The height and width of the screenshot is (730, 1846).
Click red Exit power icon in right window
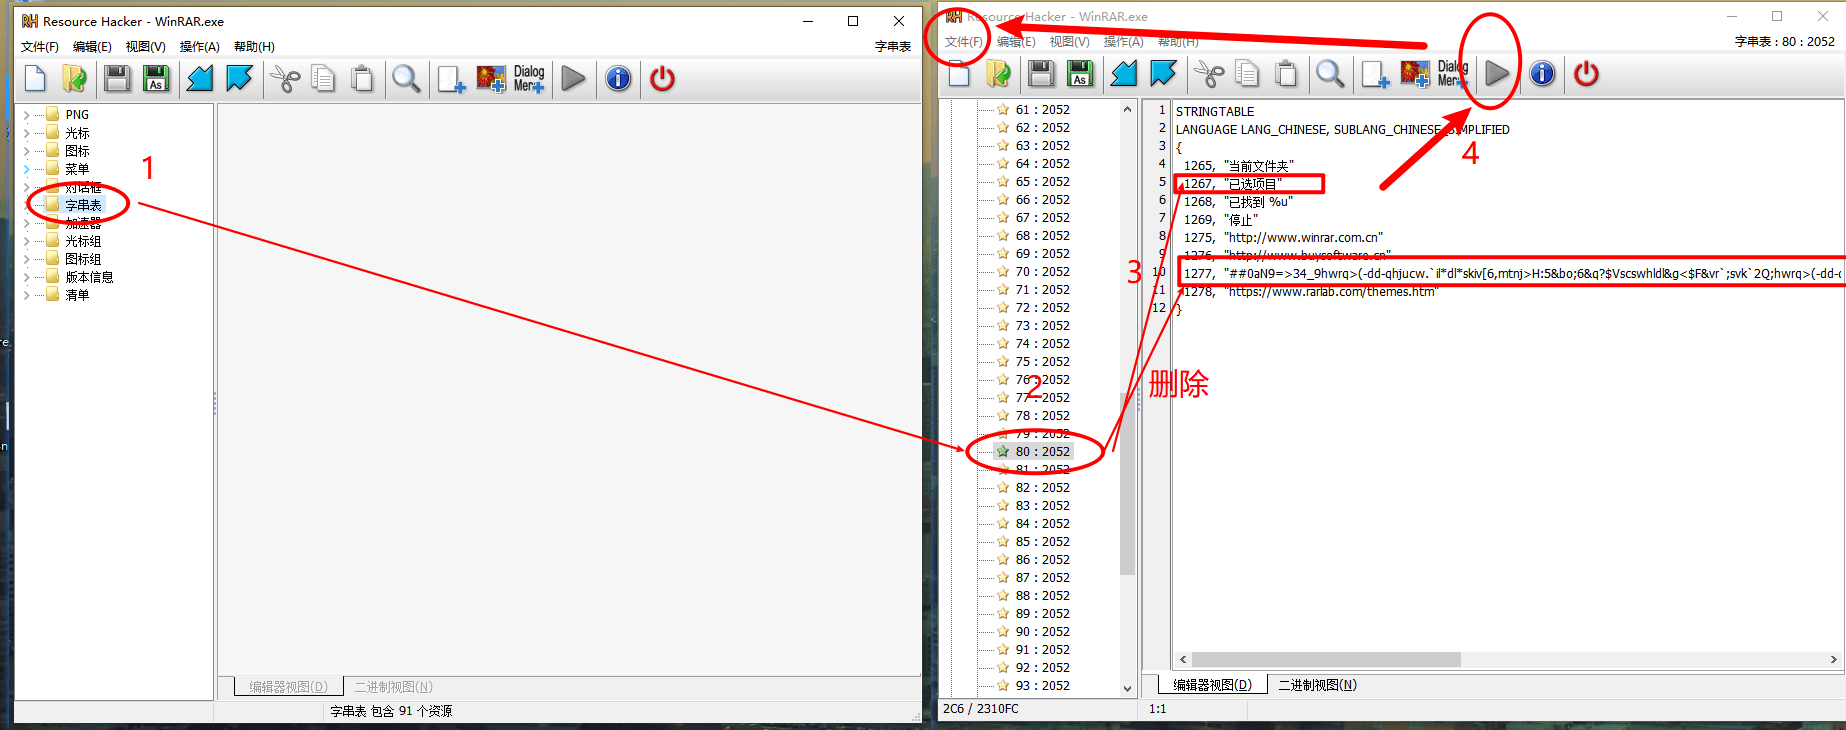(x=1586, y=73)
